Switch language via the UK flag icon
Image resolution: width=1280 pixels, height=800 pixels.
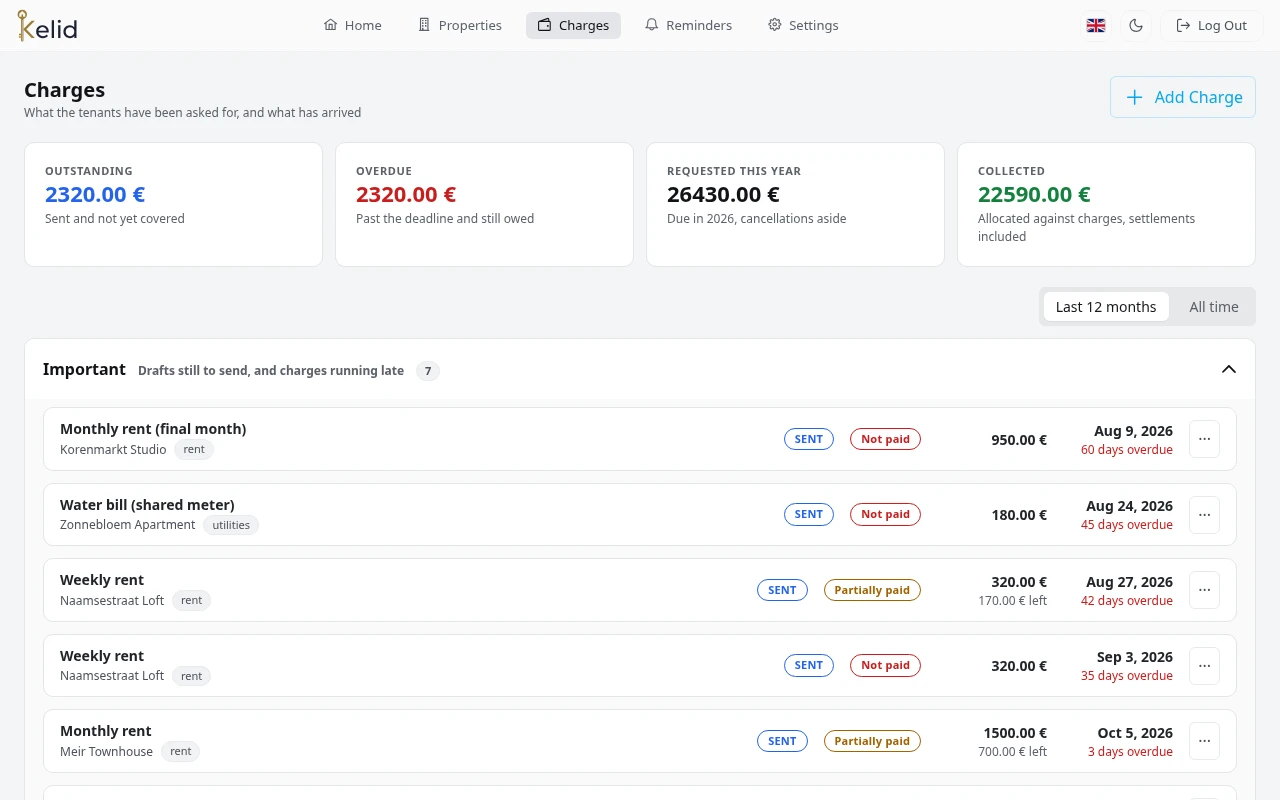(1096, 25)
